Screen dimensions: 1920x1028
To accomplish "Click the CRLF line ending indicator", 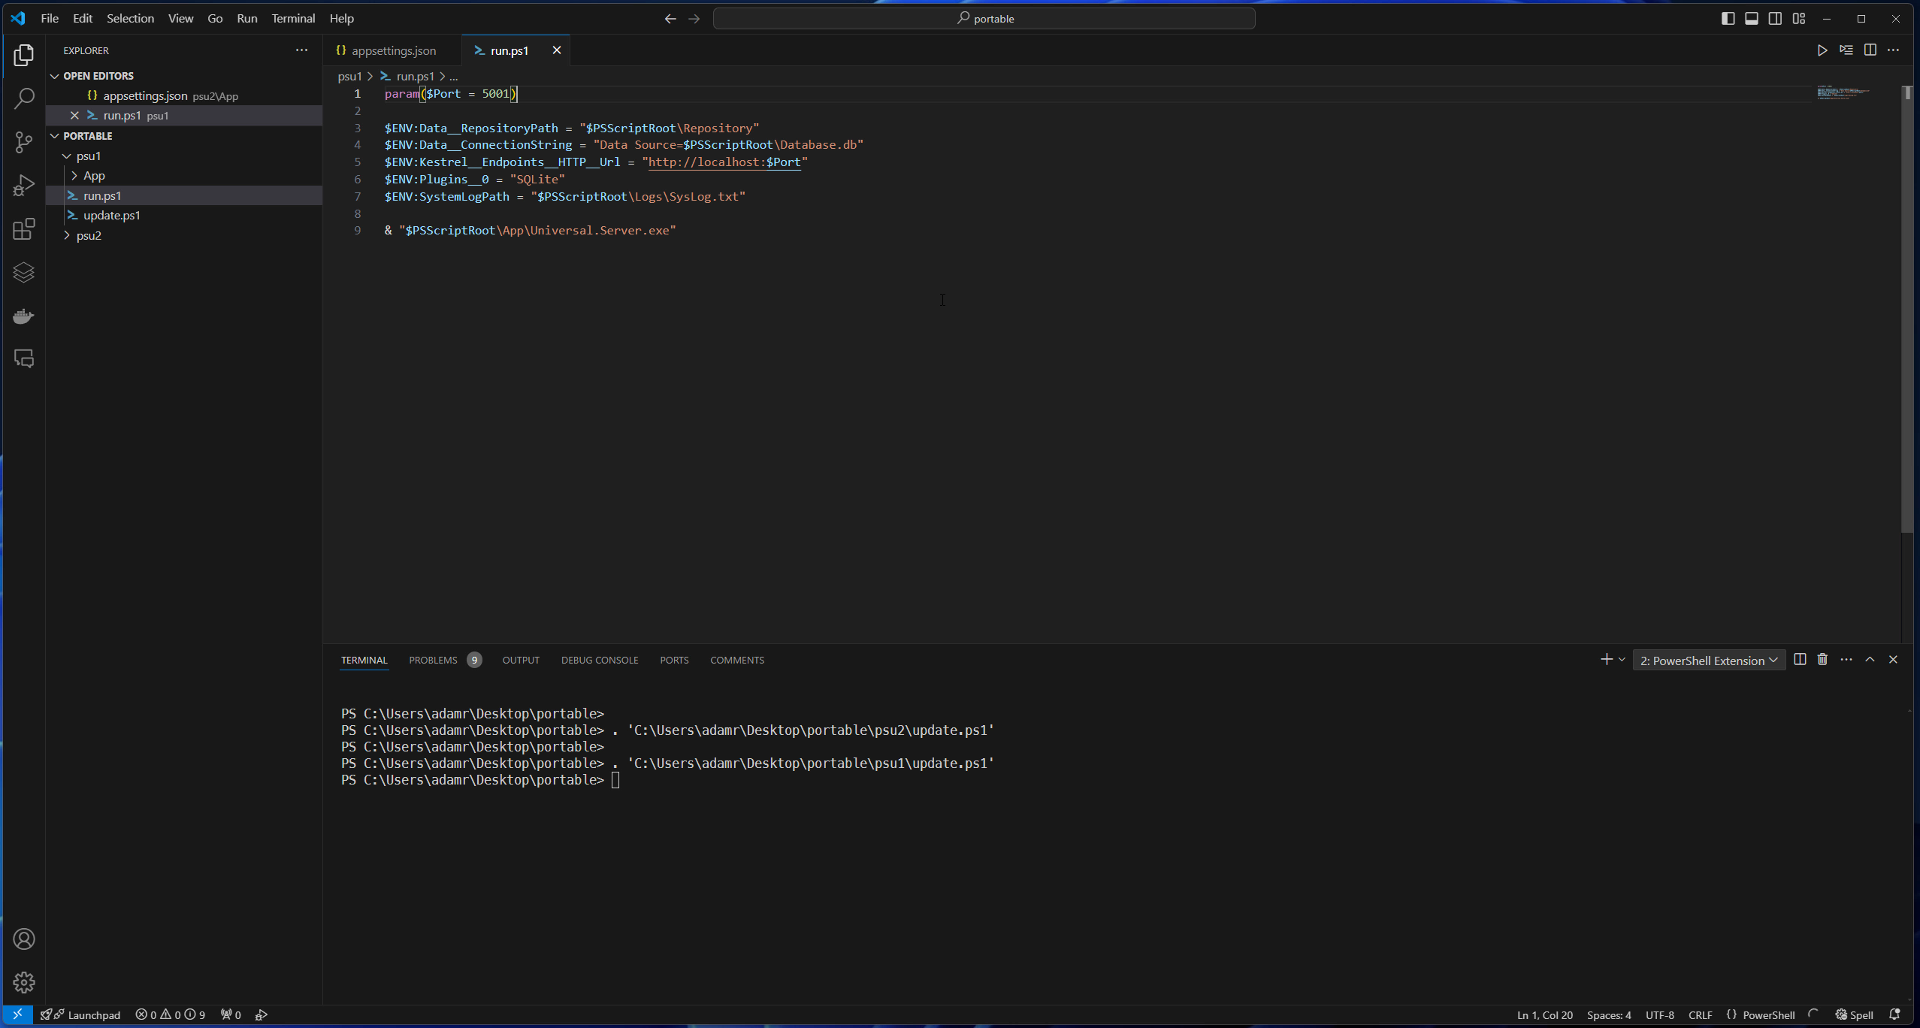I will pyautogui.click(x=1700, y=1015).
